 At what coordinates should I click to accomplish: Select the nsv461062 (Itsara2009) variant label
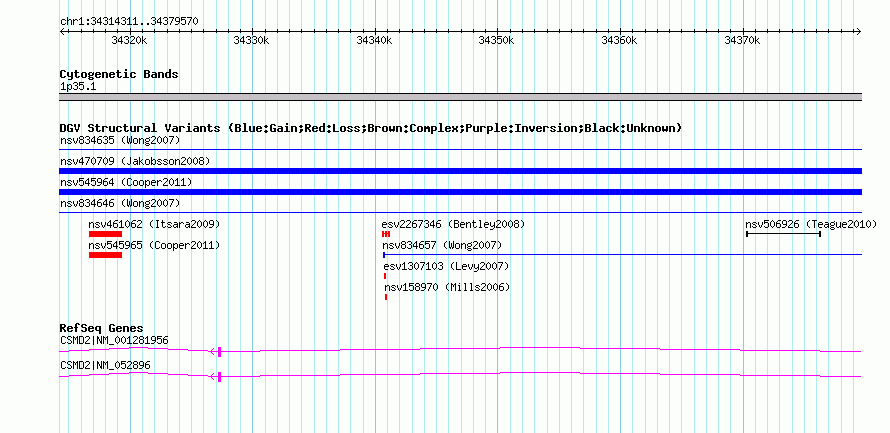tap(154, 224)
